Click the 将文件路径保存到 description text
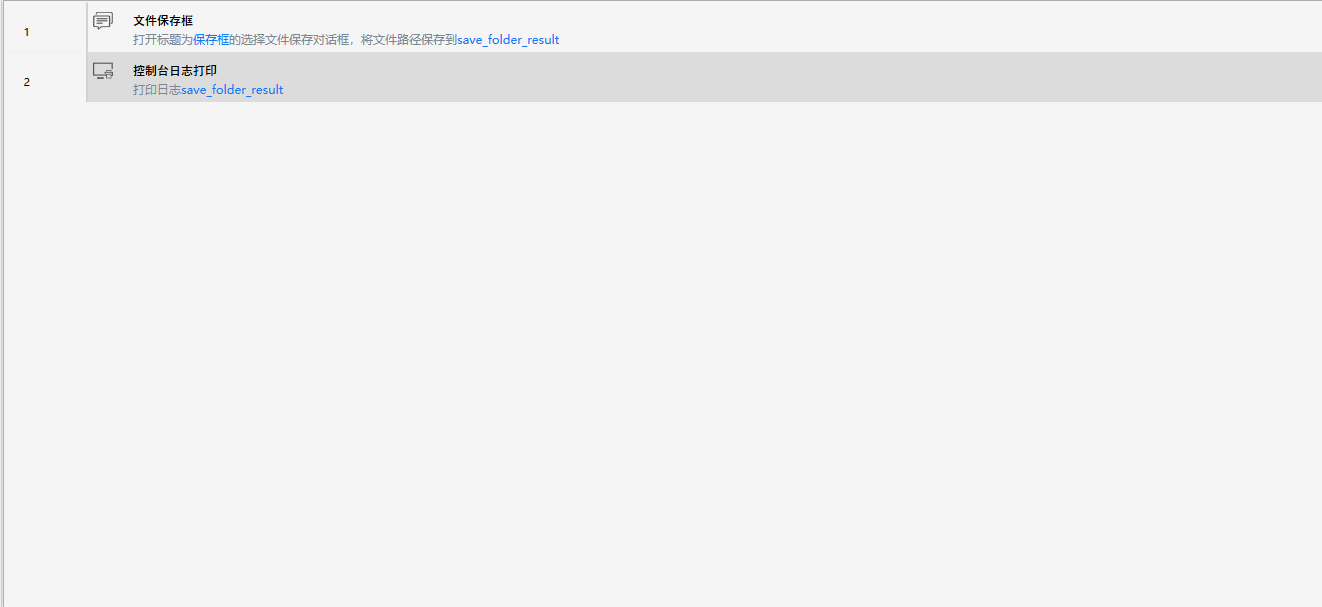Screen dimensions: 1322x607 click(409, 40)
